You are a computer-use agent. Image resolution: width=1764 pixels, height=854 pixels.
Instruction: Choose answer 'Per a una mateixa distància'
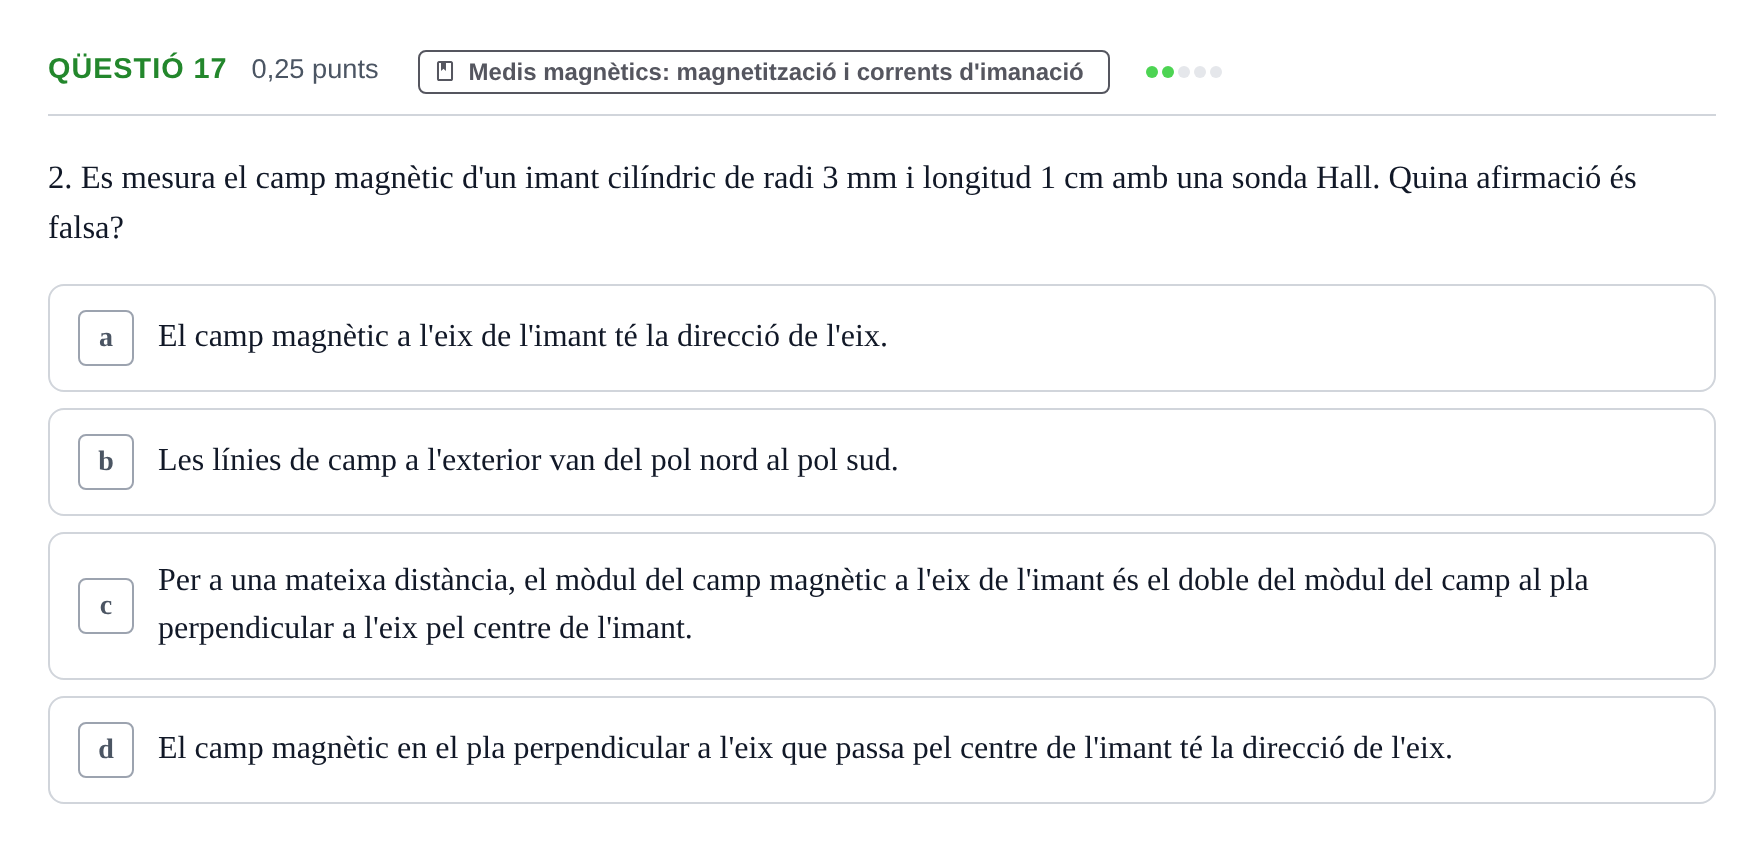(882, 606)
